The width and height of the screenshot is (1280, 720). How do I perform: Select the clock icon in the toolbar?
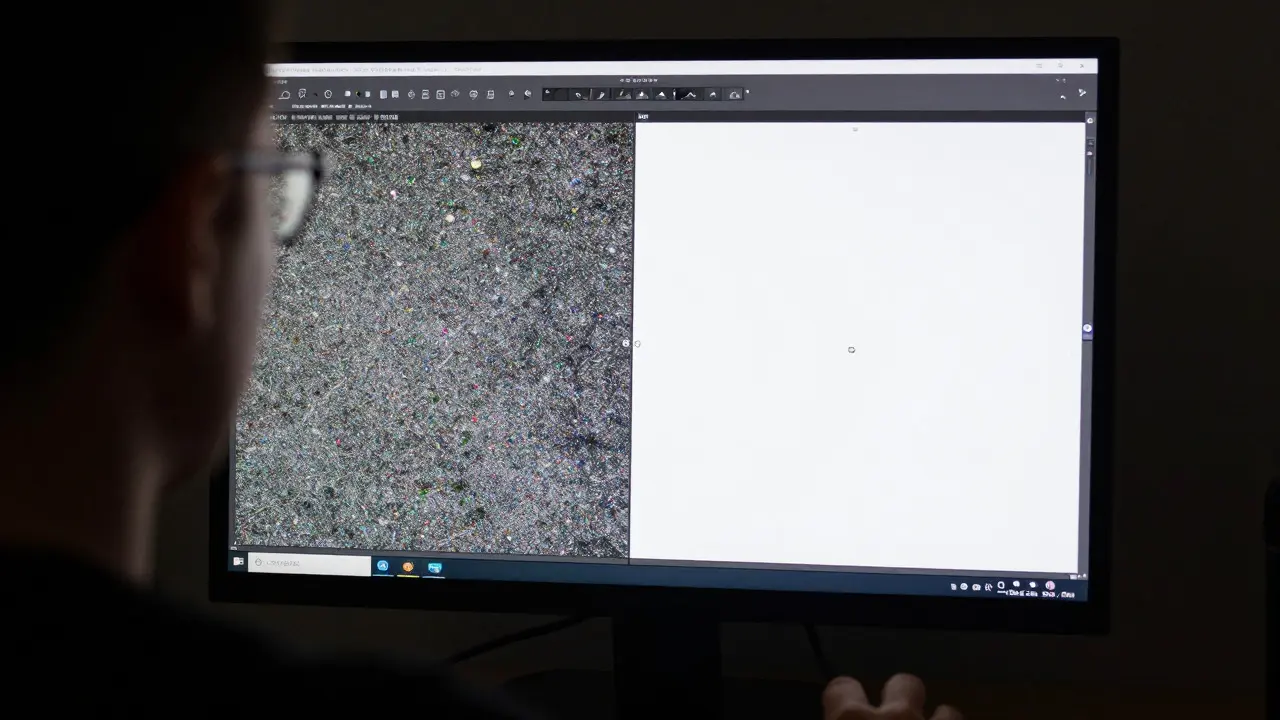tap(328, 94)
